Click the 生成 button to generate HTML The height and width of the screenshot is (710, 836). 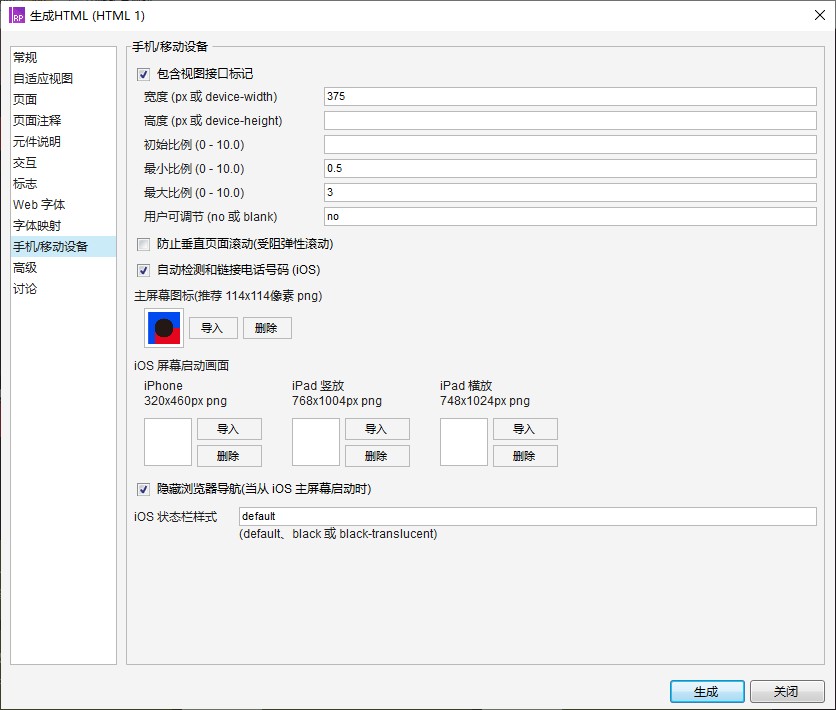[707, 691]
